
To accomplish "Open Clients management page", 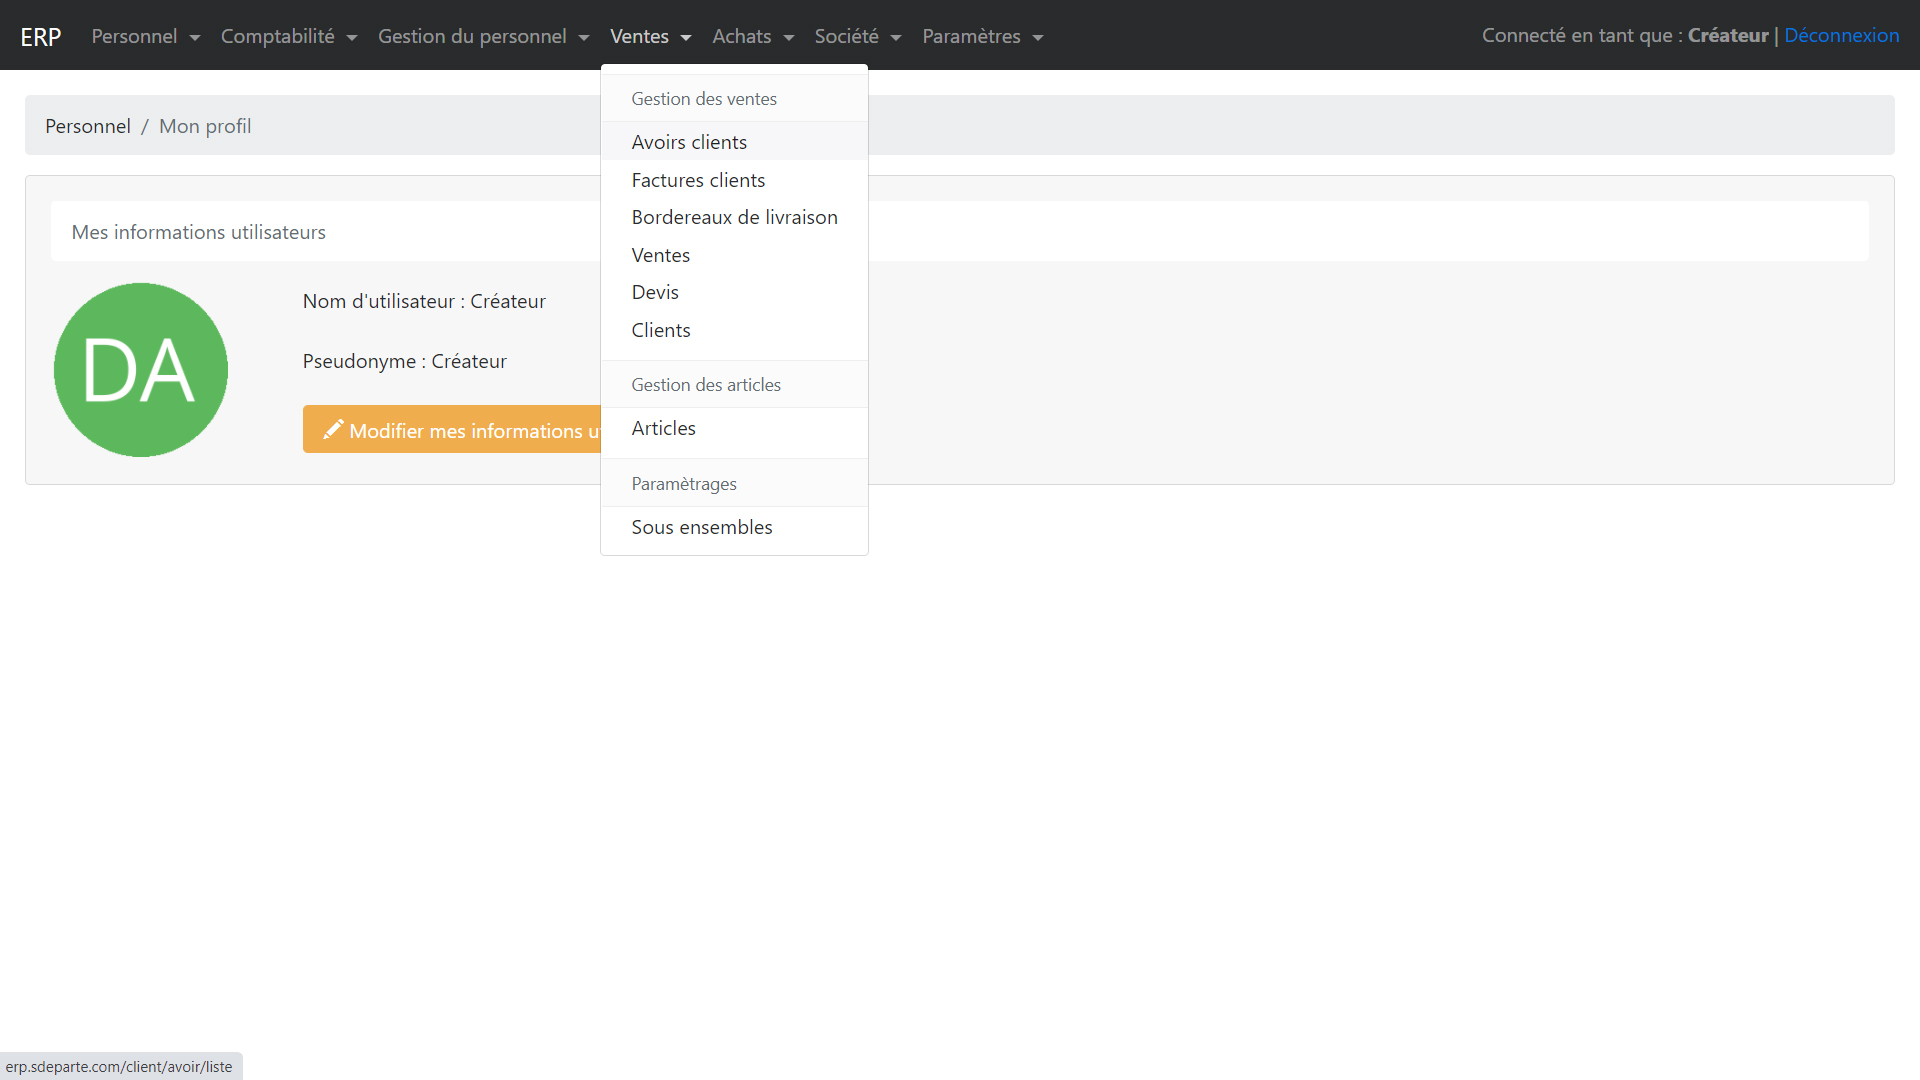I will pyautogui.click(x=661, y=330).
